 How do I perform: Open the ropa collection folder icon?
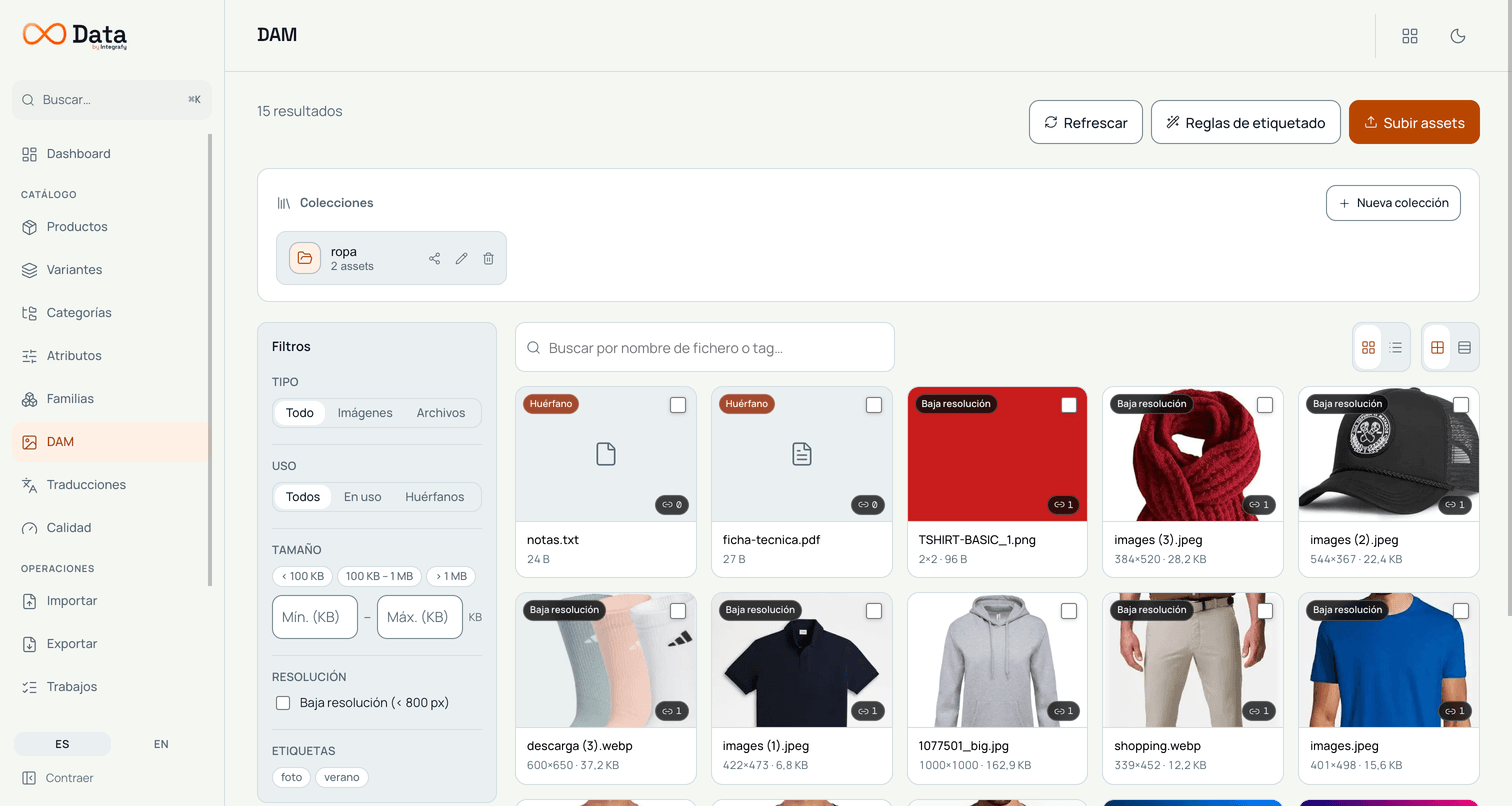click(305, 258)
